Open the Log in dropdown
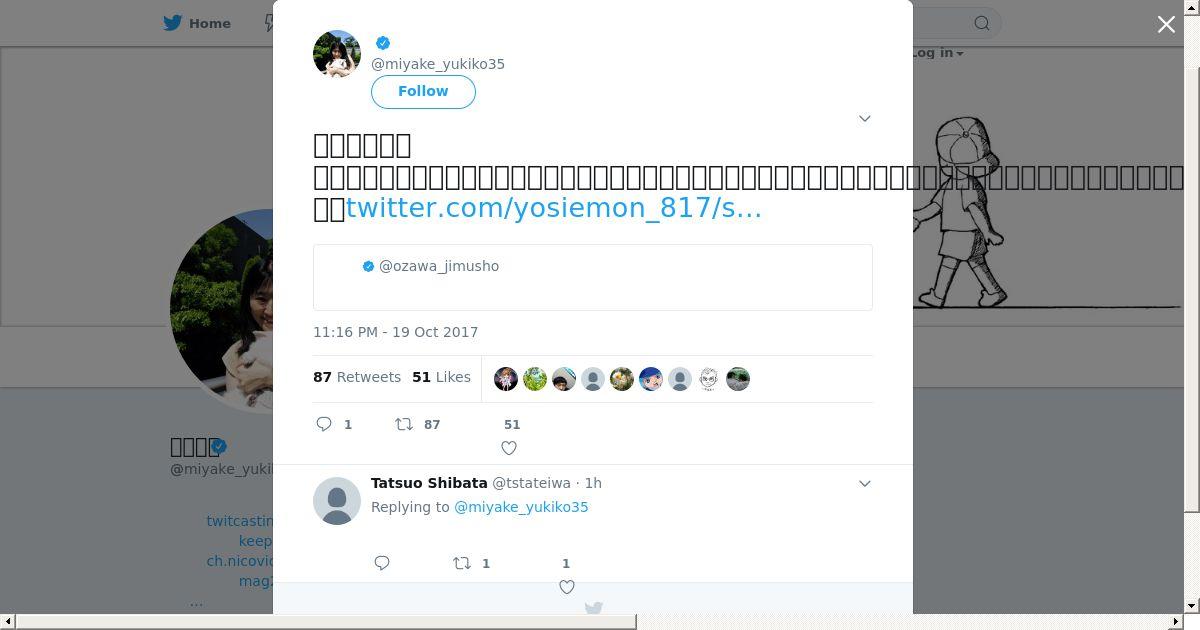 tap(937, 52)
